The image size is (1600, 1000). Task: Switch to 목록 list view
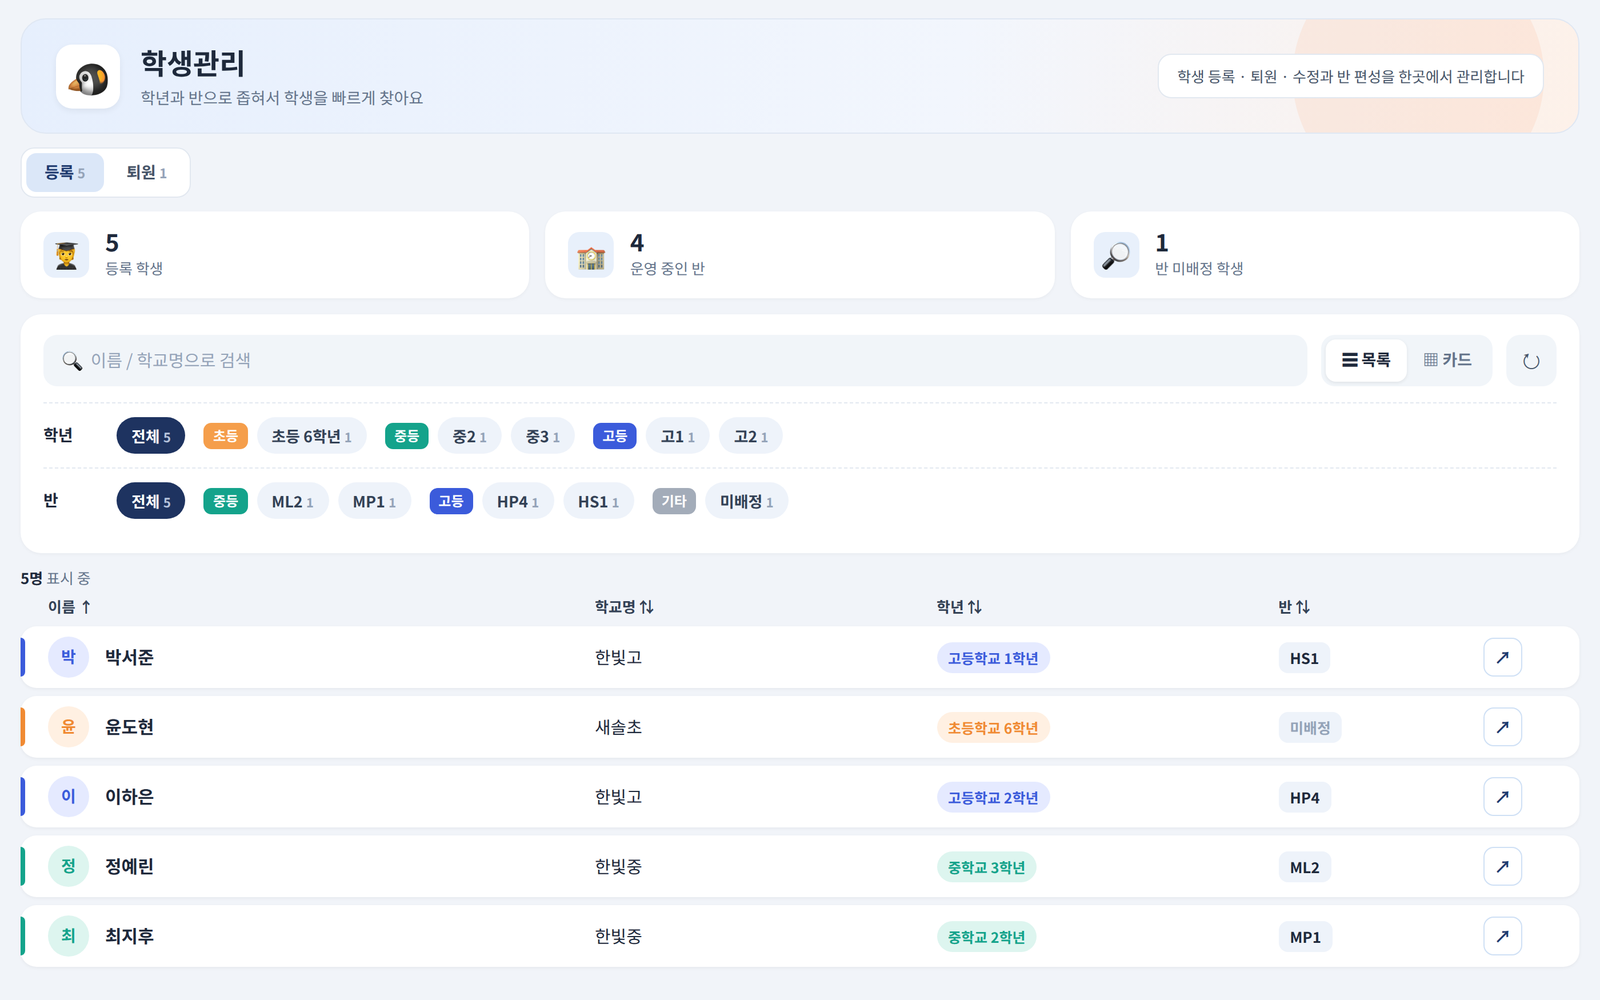[x=1366, y=360]
